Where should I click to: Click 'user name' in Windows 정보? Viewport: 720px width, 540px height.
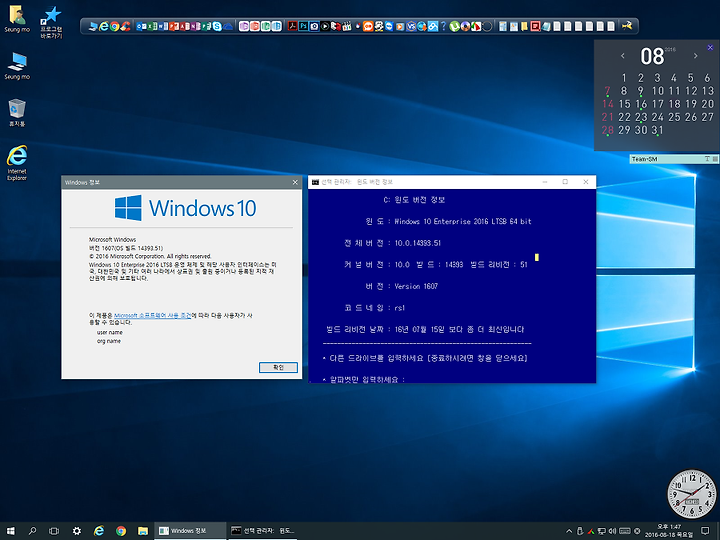coord(110,332)
